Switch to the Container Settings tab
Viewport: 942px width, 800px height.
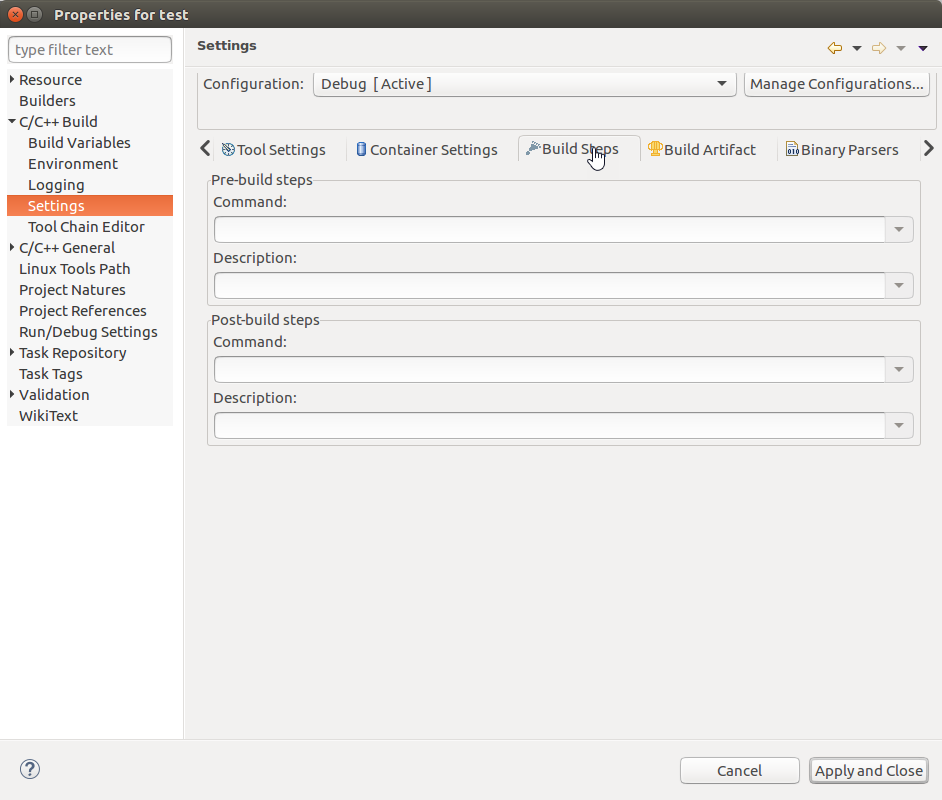coord(427,150)
